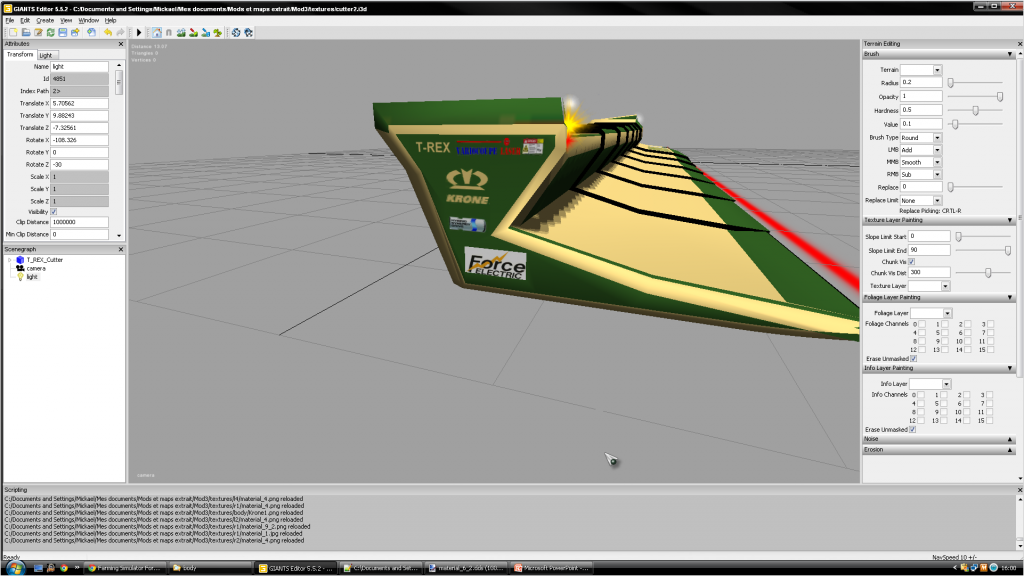The image size is (1024, 576).
Task: Select the house navigation mode icon
Action: (157, 32)
